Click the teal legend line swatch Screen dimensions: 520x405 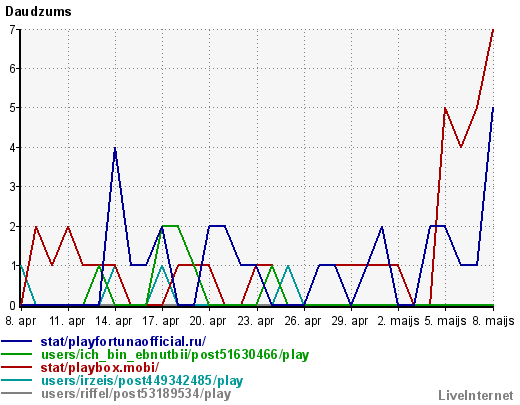pos(17,380)
